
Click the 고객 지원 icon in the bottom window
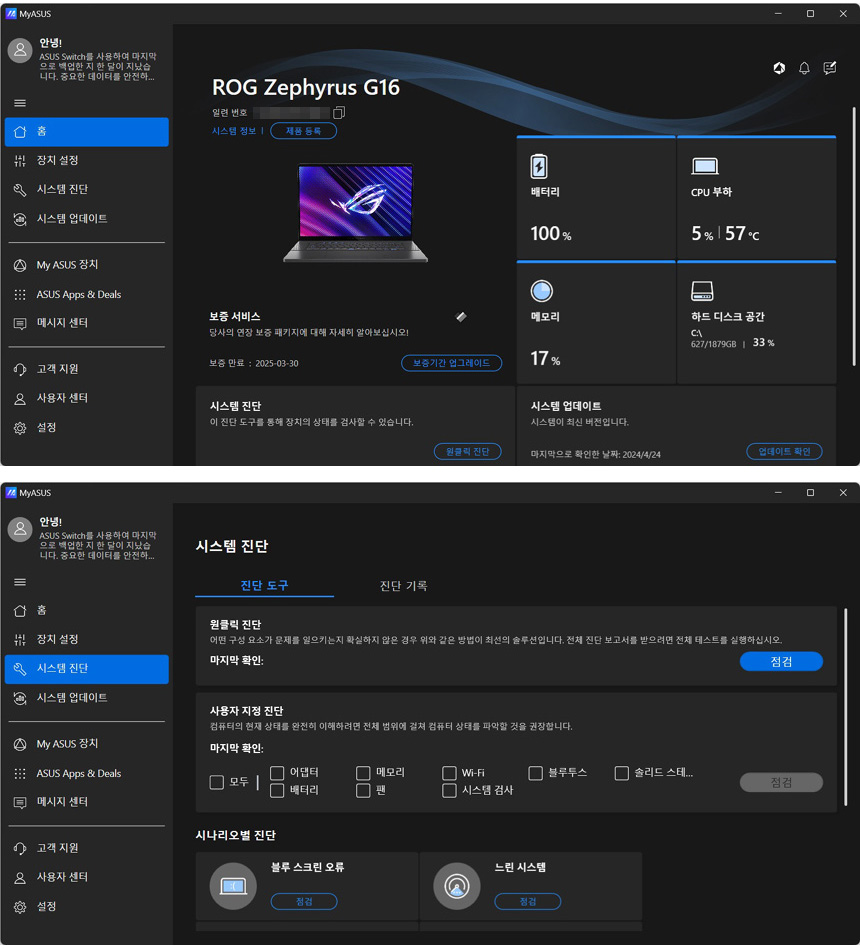pyautogui.click(x=20, y=848)
